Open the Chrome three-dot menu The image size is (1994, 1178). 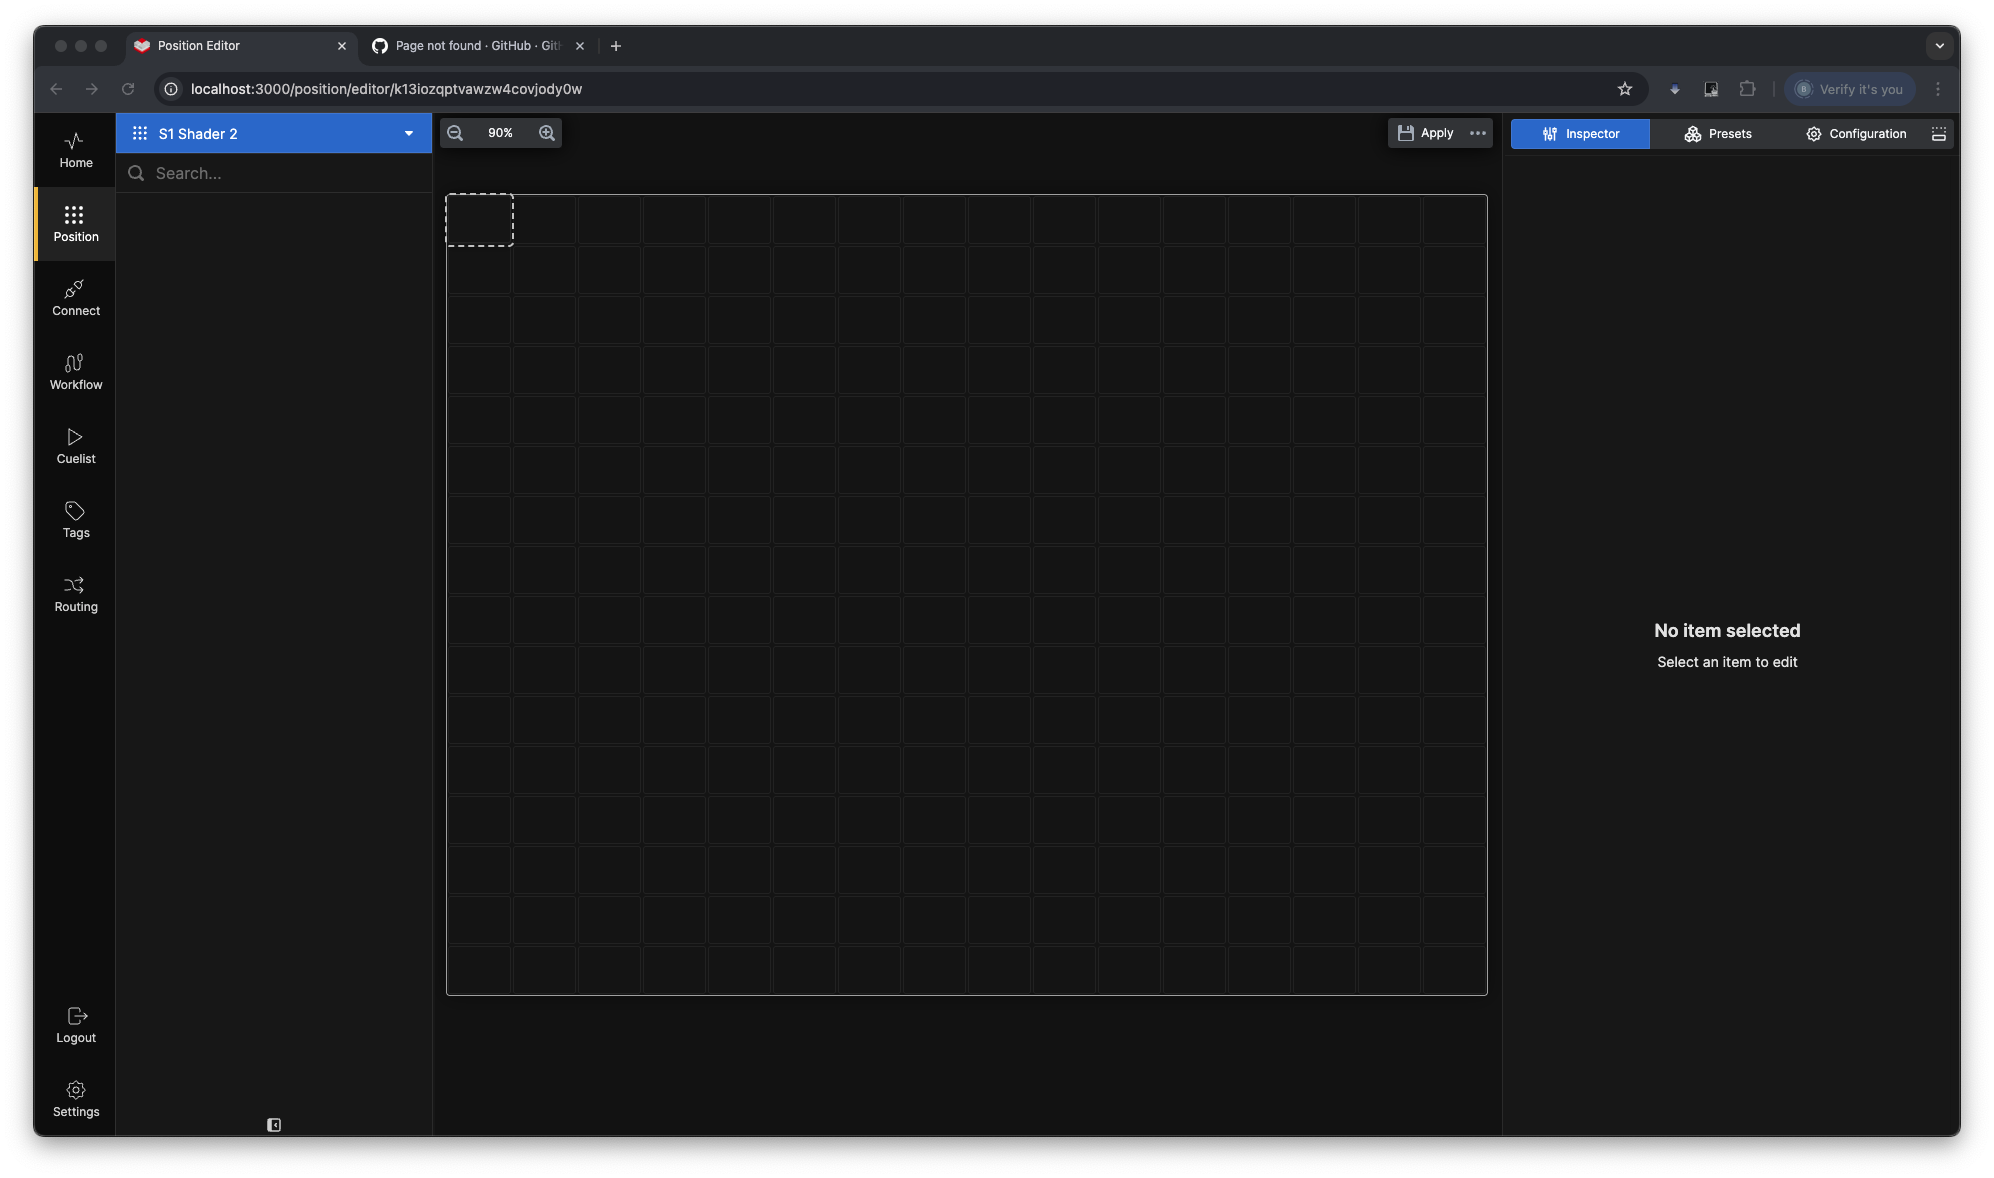[1938, 89]
